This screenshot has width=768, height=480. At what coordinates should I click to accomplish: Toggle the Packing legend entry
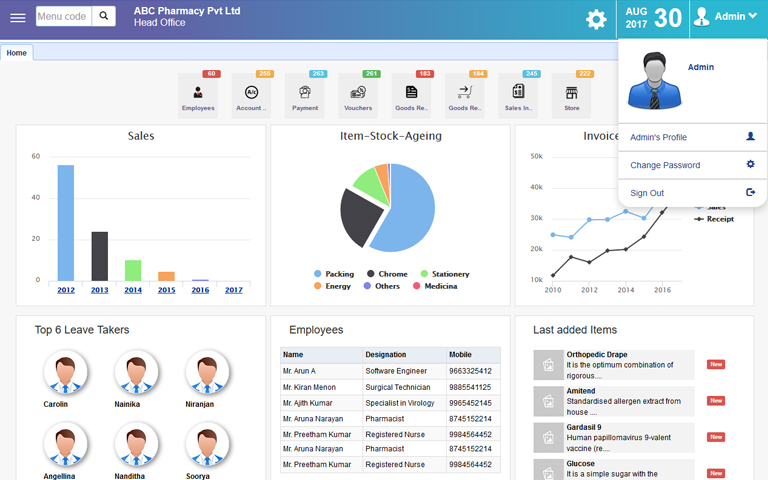pyautogui.click(x=334, y=274)
